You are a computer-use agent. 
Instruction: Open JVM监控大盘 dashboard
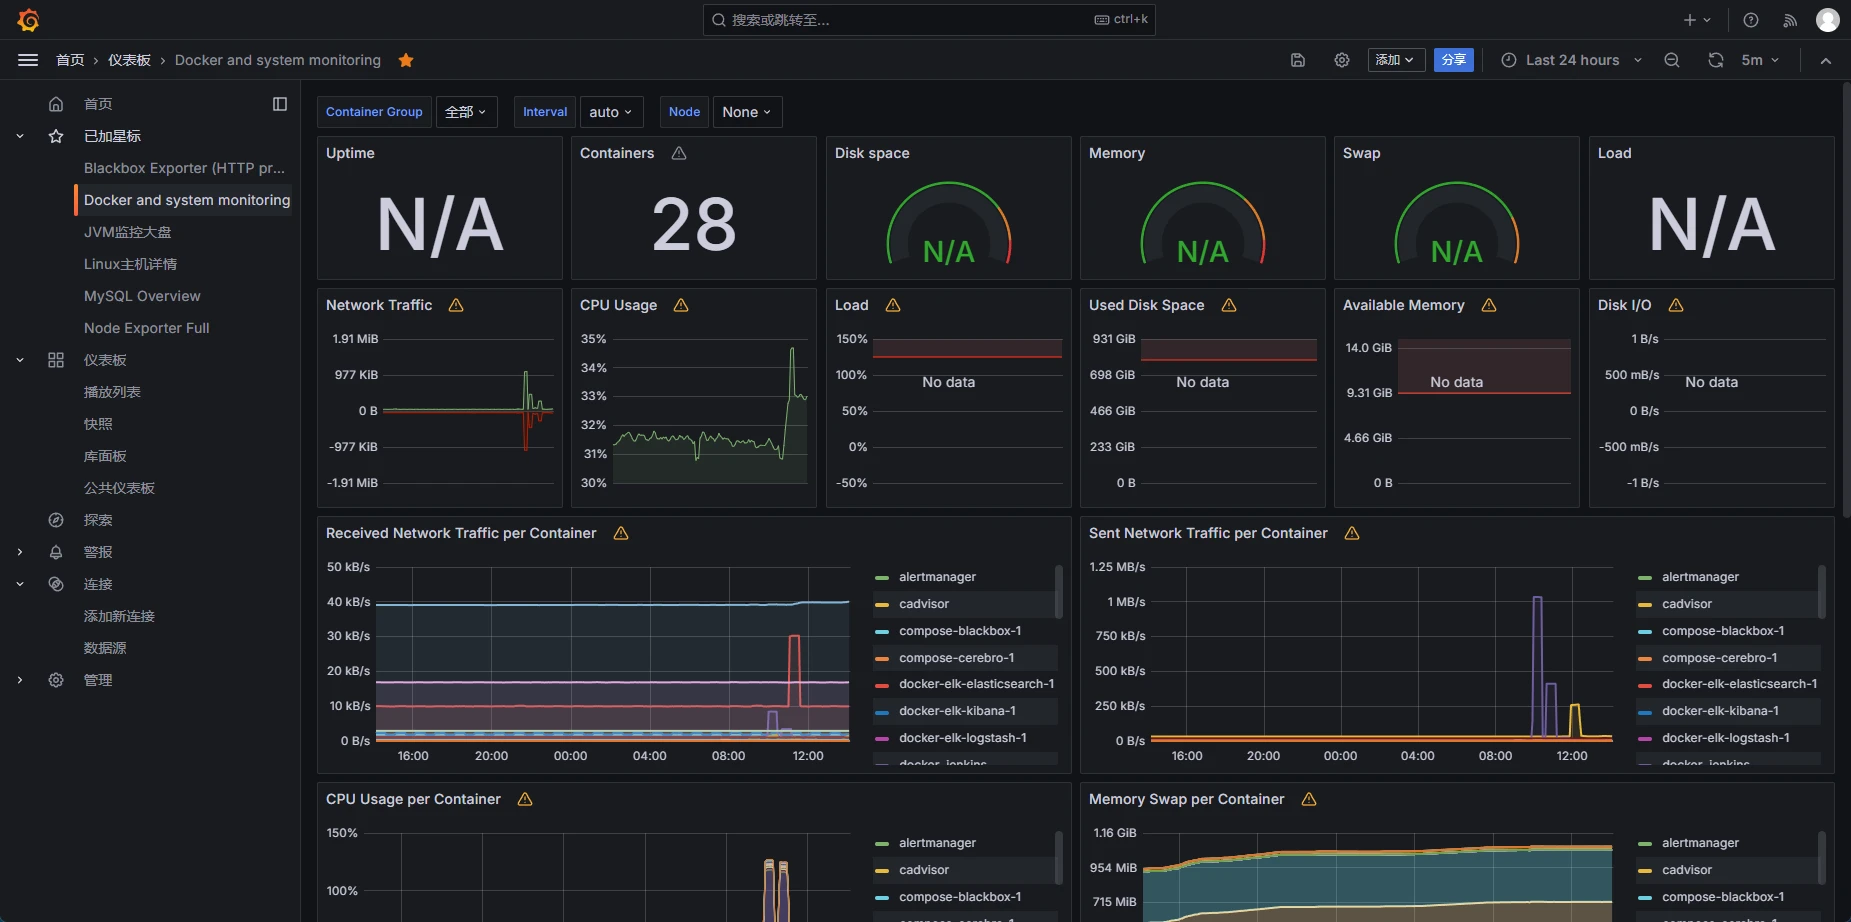click(x=128, y=232)
